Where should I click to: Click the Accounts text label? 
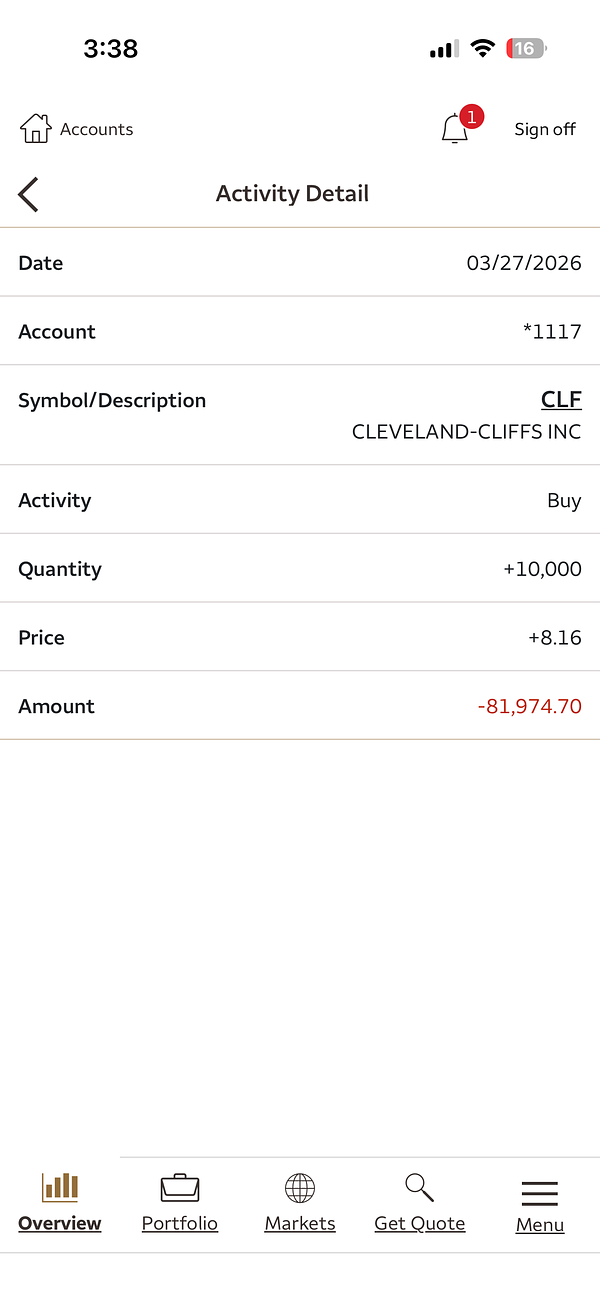coord(96,129)
